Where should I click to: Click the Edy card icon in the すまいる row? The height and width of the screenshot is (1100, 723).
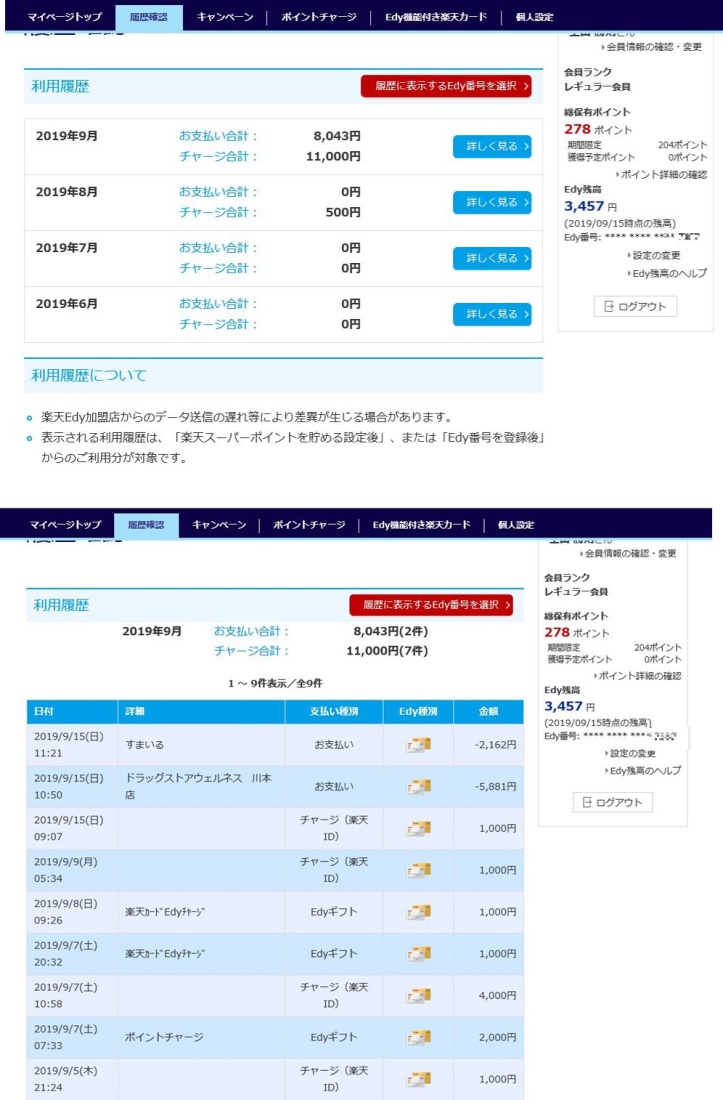coord(419,744)
